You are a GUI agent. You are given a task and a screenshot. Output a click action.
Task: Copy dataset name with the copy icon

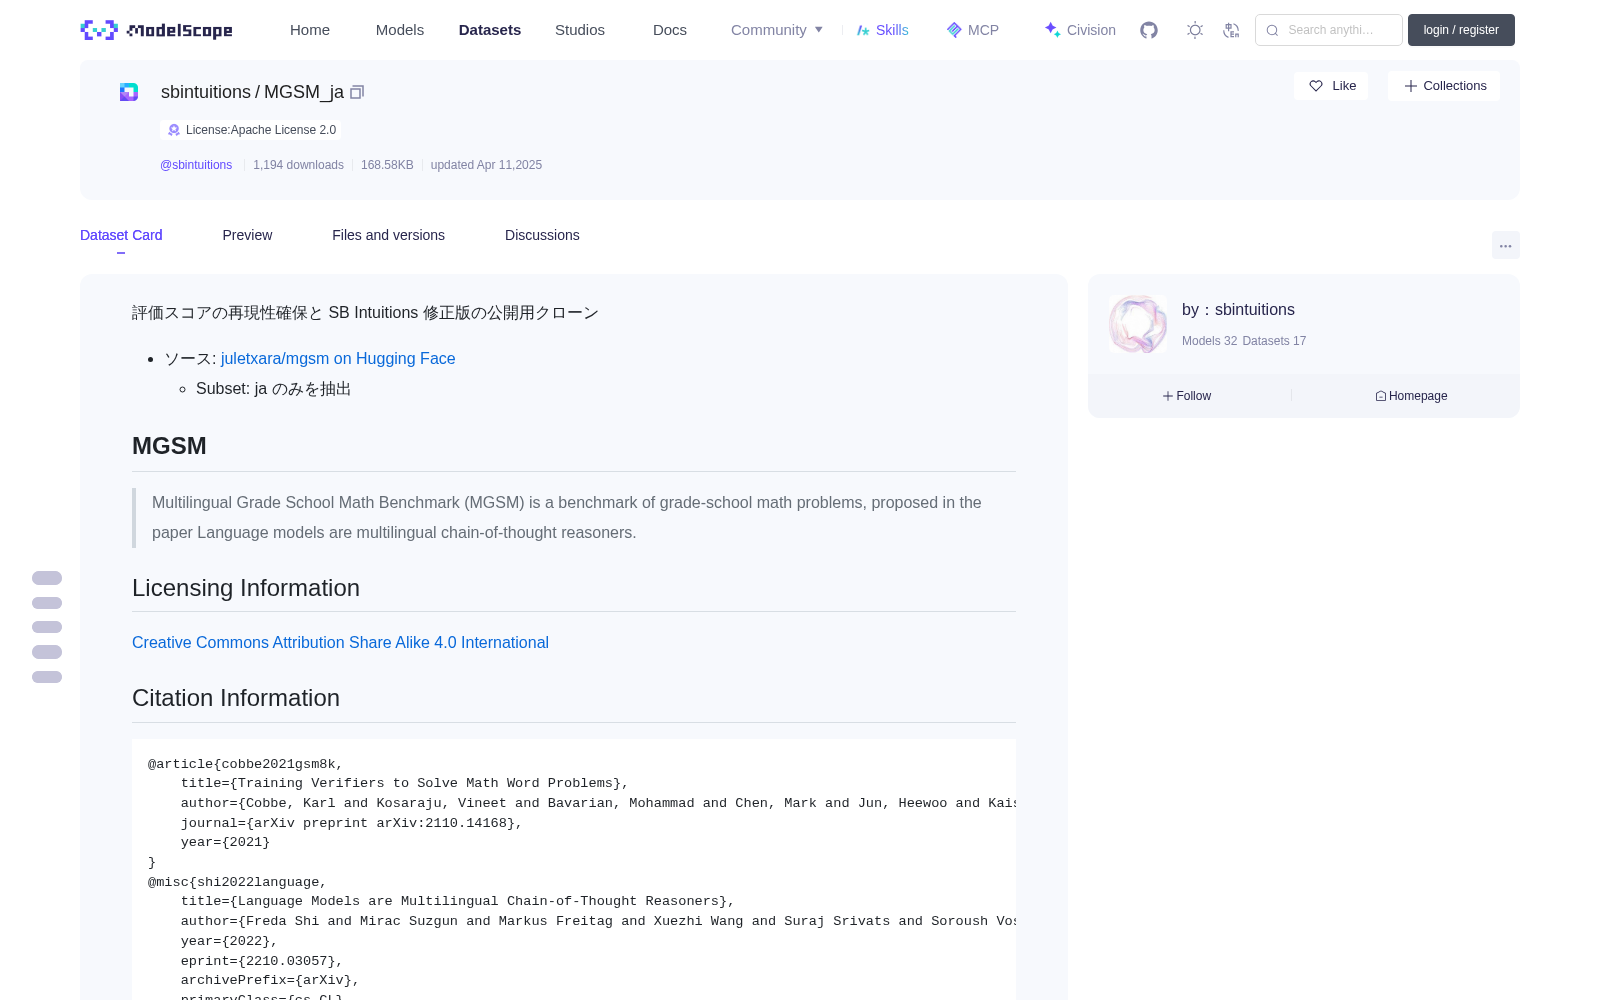(357, 92)
